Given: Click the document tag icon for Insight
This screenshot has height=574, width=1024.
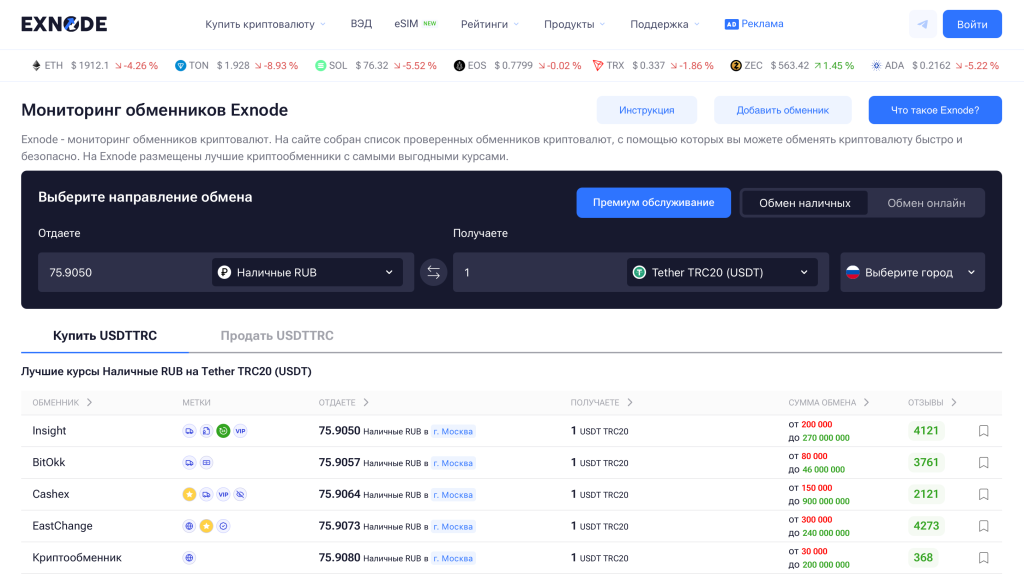Looking at the screenshot, I should tap(206, 431).
